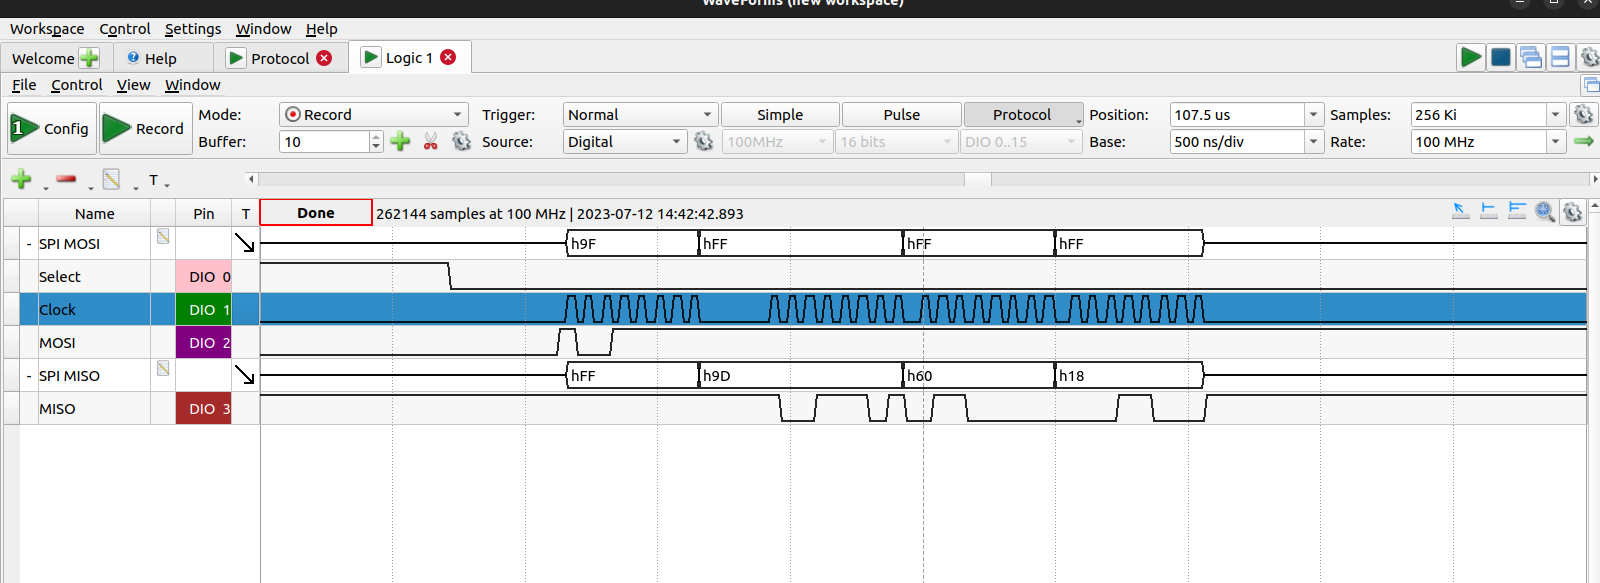Click SPI MISO trigger arrow cell
This screenshot has width=1600, height=583.
click(x=245, y=375)
